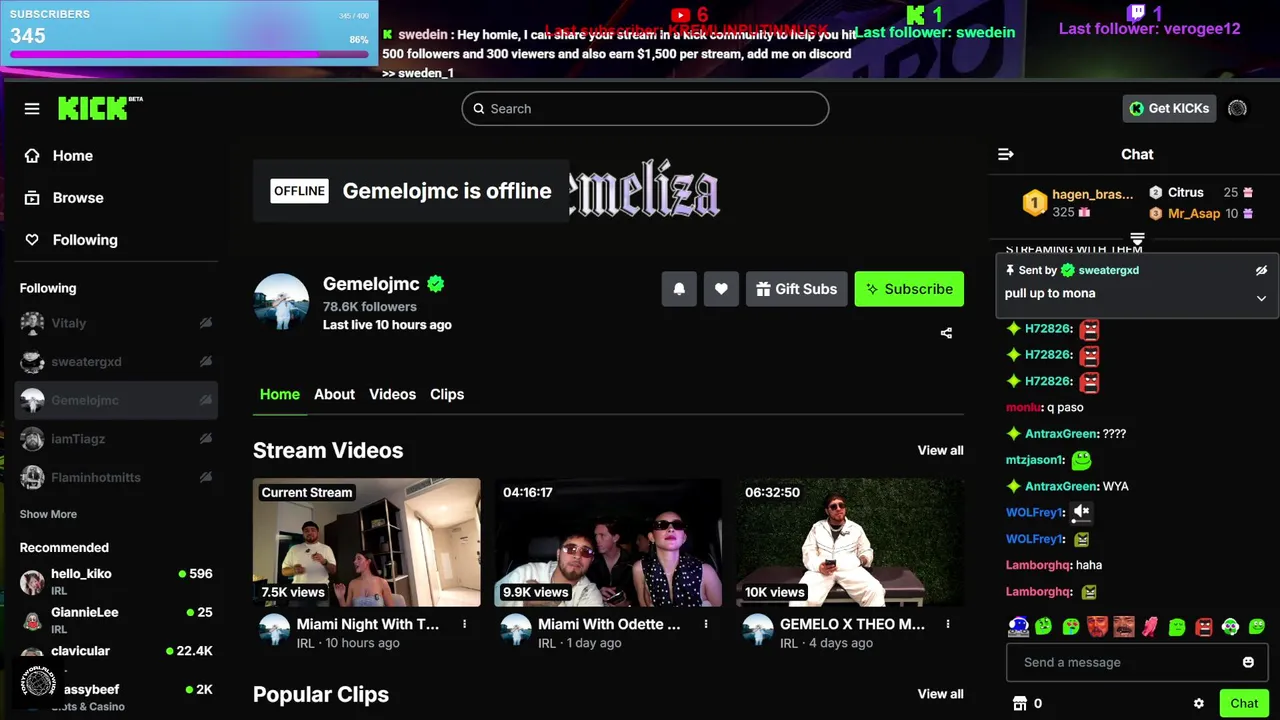Click the heart follow button for Gemelojmc
Image resolution: width=1280 pixels, height=720 pixels.
coord(721,289)
